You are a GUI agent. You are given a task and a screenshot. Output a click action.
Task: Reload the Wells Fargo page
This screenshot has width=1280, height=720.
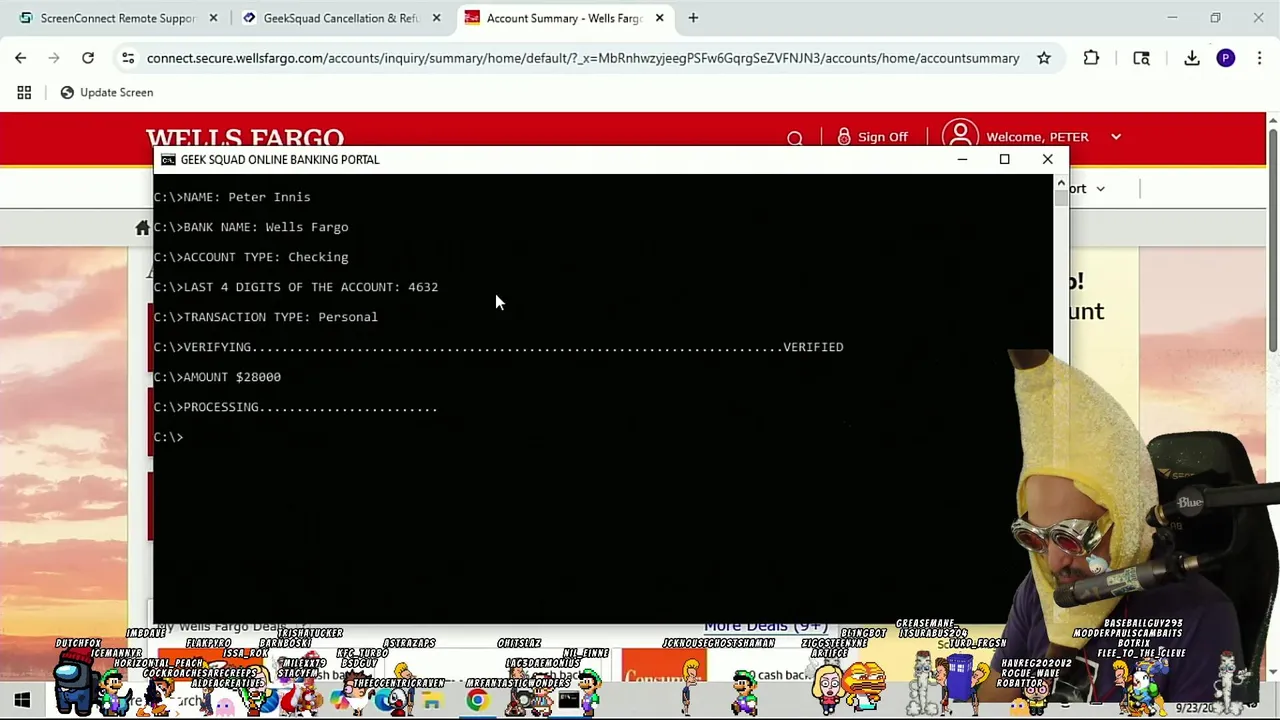[88, 58]
